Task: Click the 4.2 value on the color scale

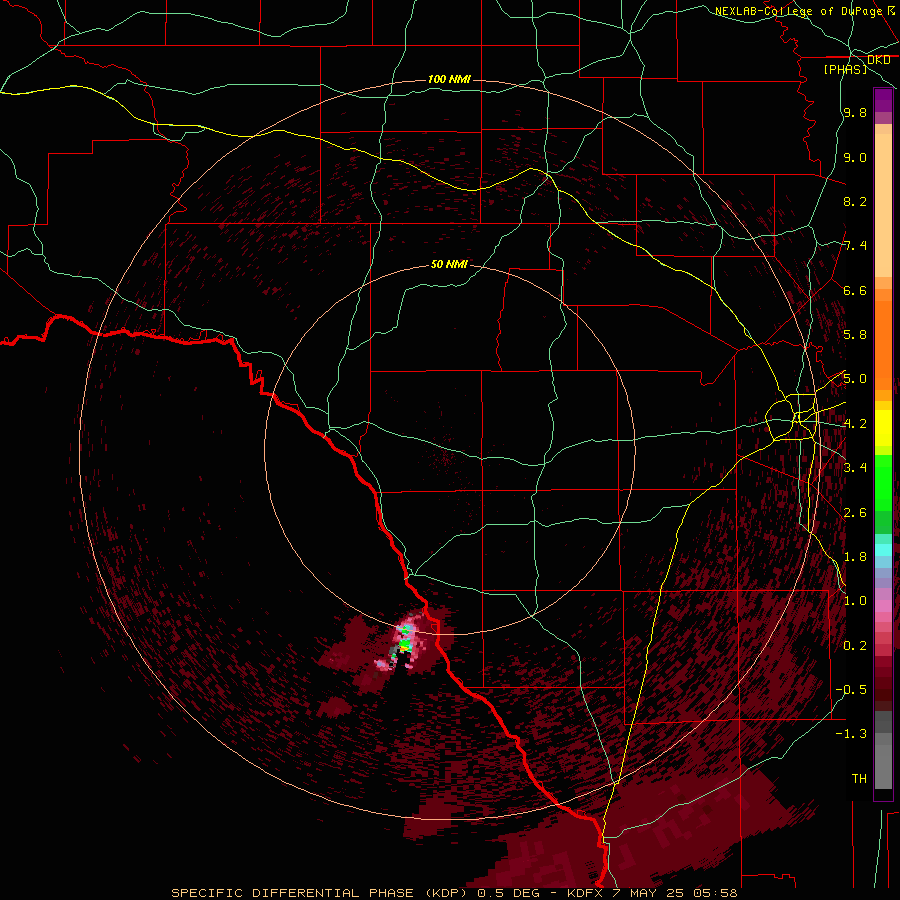Action: (x=855, y=424)
